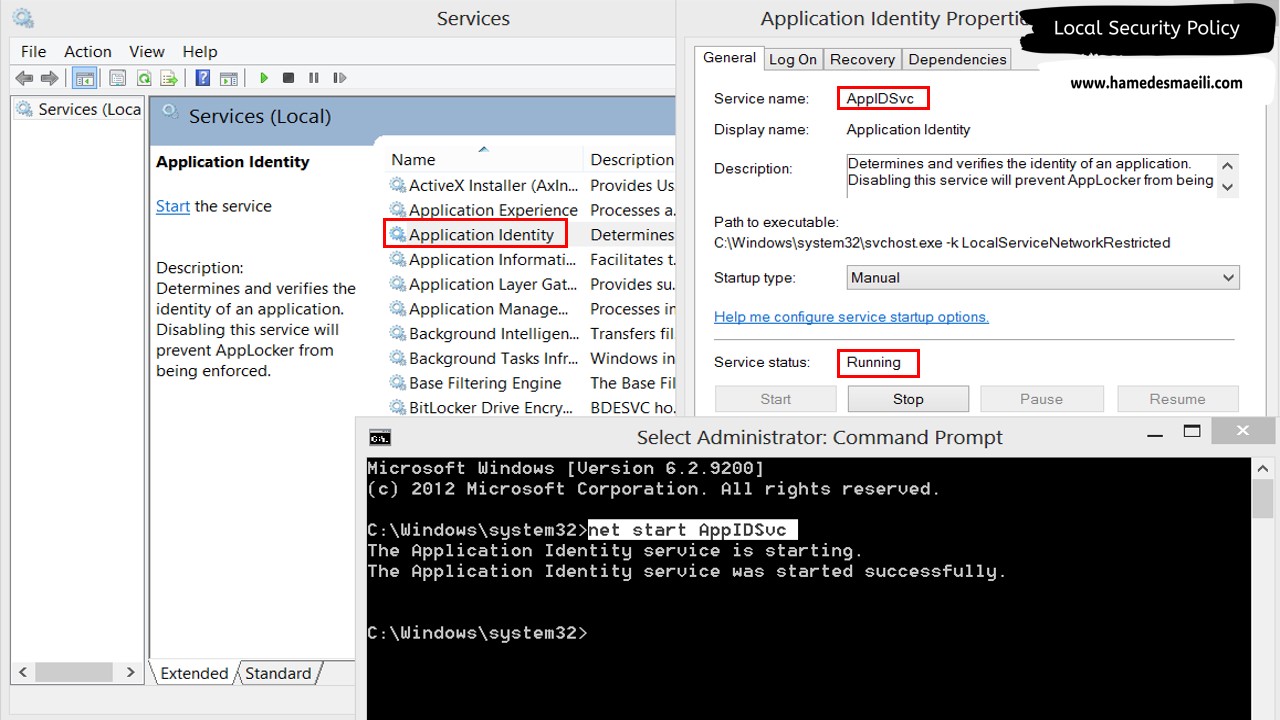Click the Services window title gear icon
This screenshot has width=1280, height=720.
click(x=23, y=18)
